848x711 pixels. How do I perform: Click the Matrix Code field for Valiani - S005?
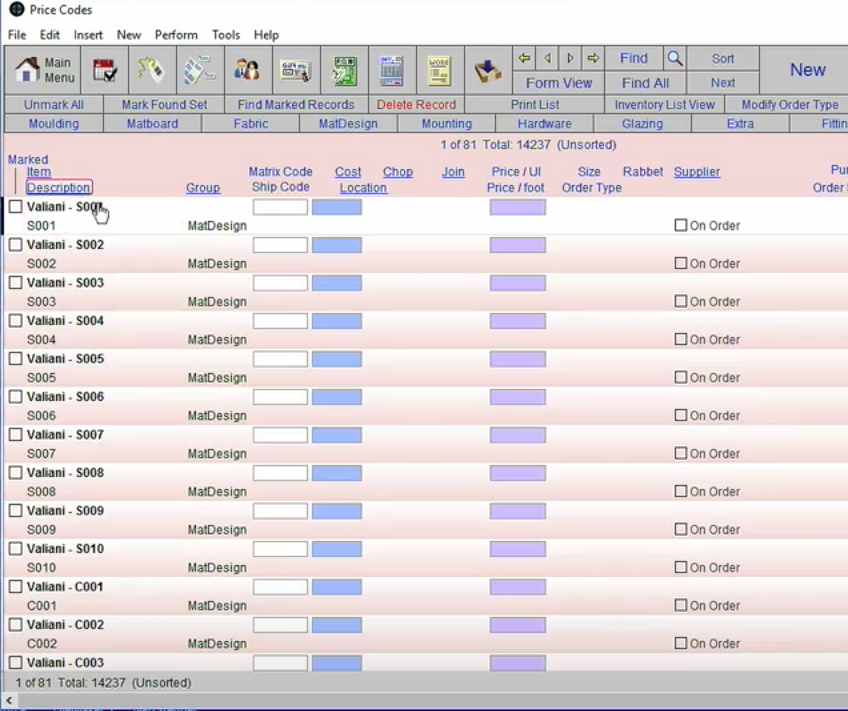click(x=280, y=359)
